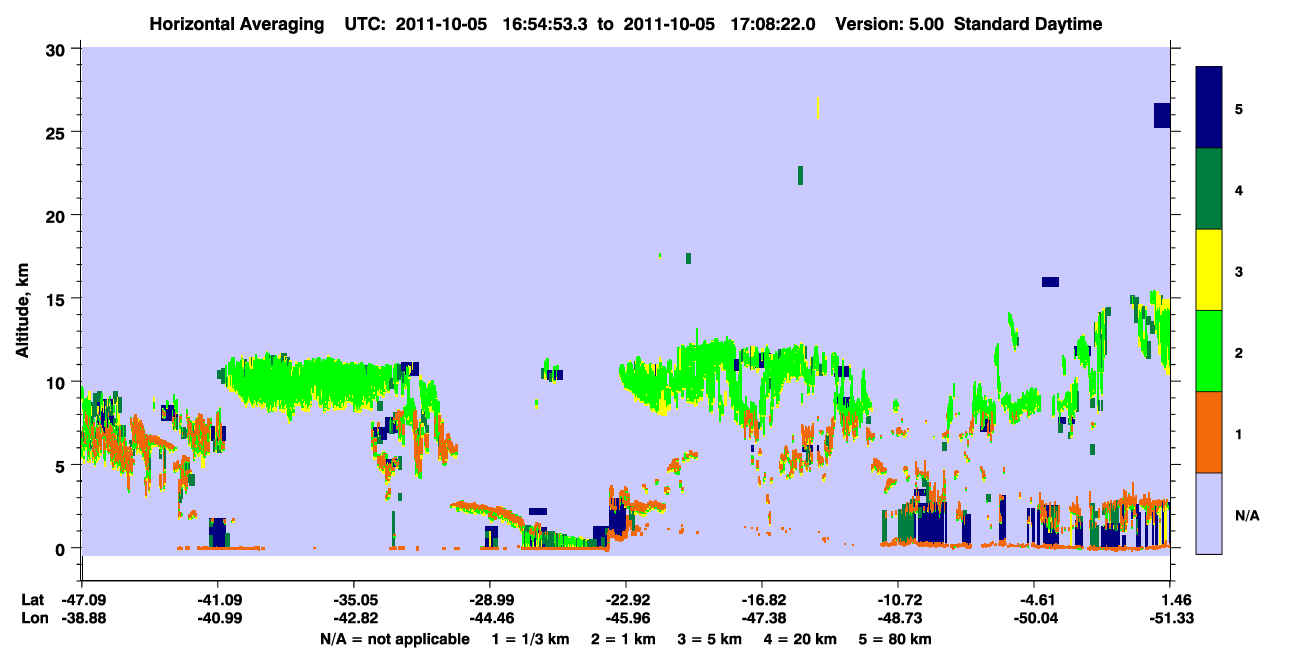Click the colorbar label 'N/A'
Image resolution: width=1300 pixels, height=667 pixels.
(x=1246, y=515)
